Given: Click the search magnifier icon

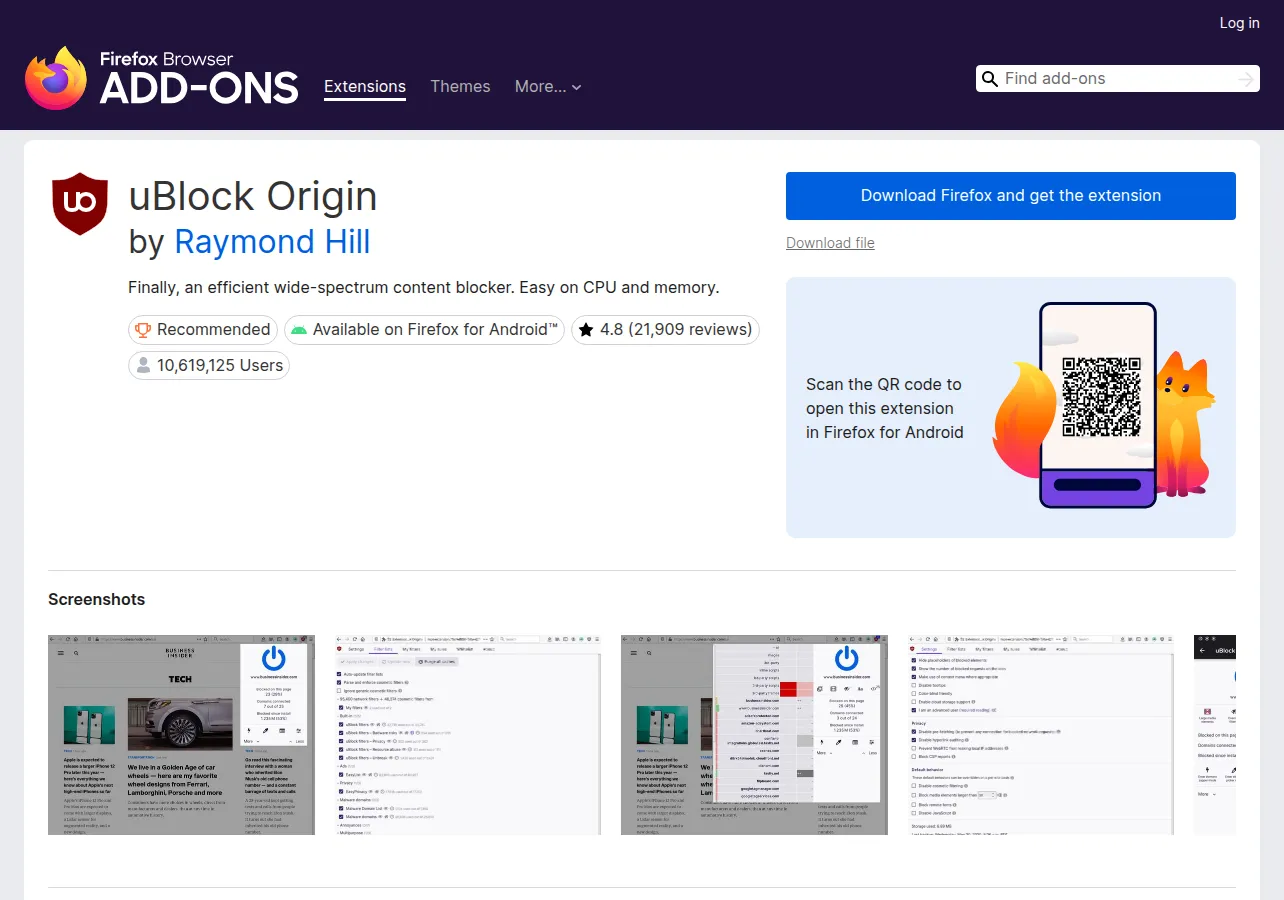Looking at the screenshot, I should 990,79.
